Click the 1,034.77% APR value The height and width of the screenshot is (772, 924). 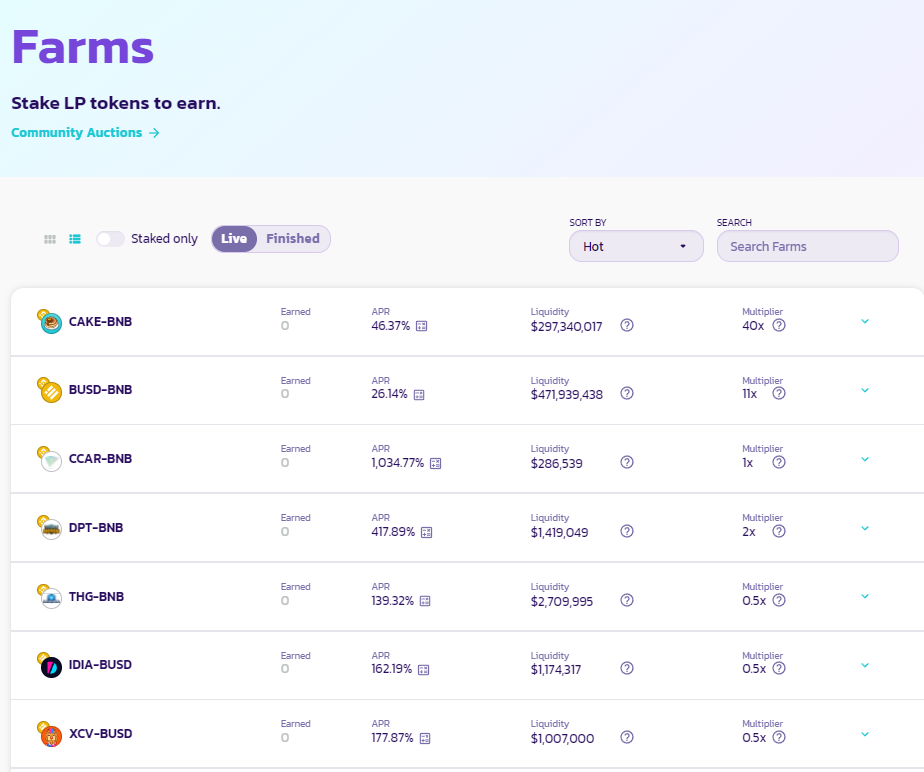(398, 463)
